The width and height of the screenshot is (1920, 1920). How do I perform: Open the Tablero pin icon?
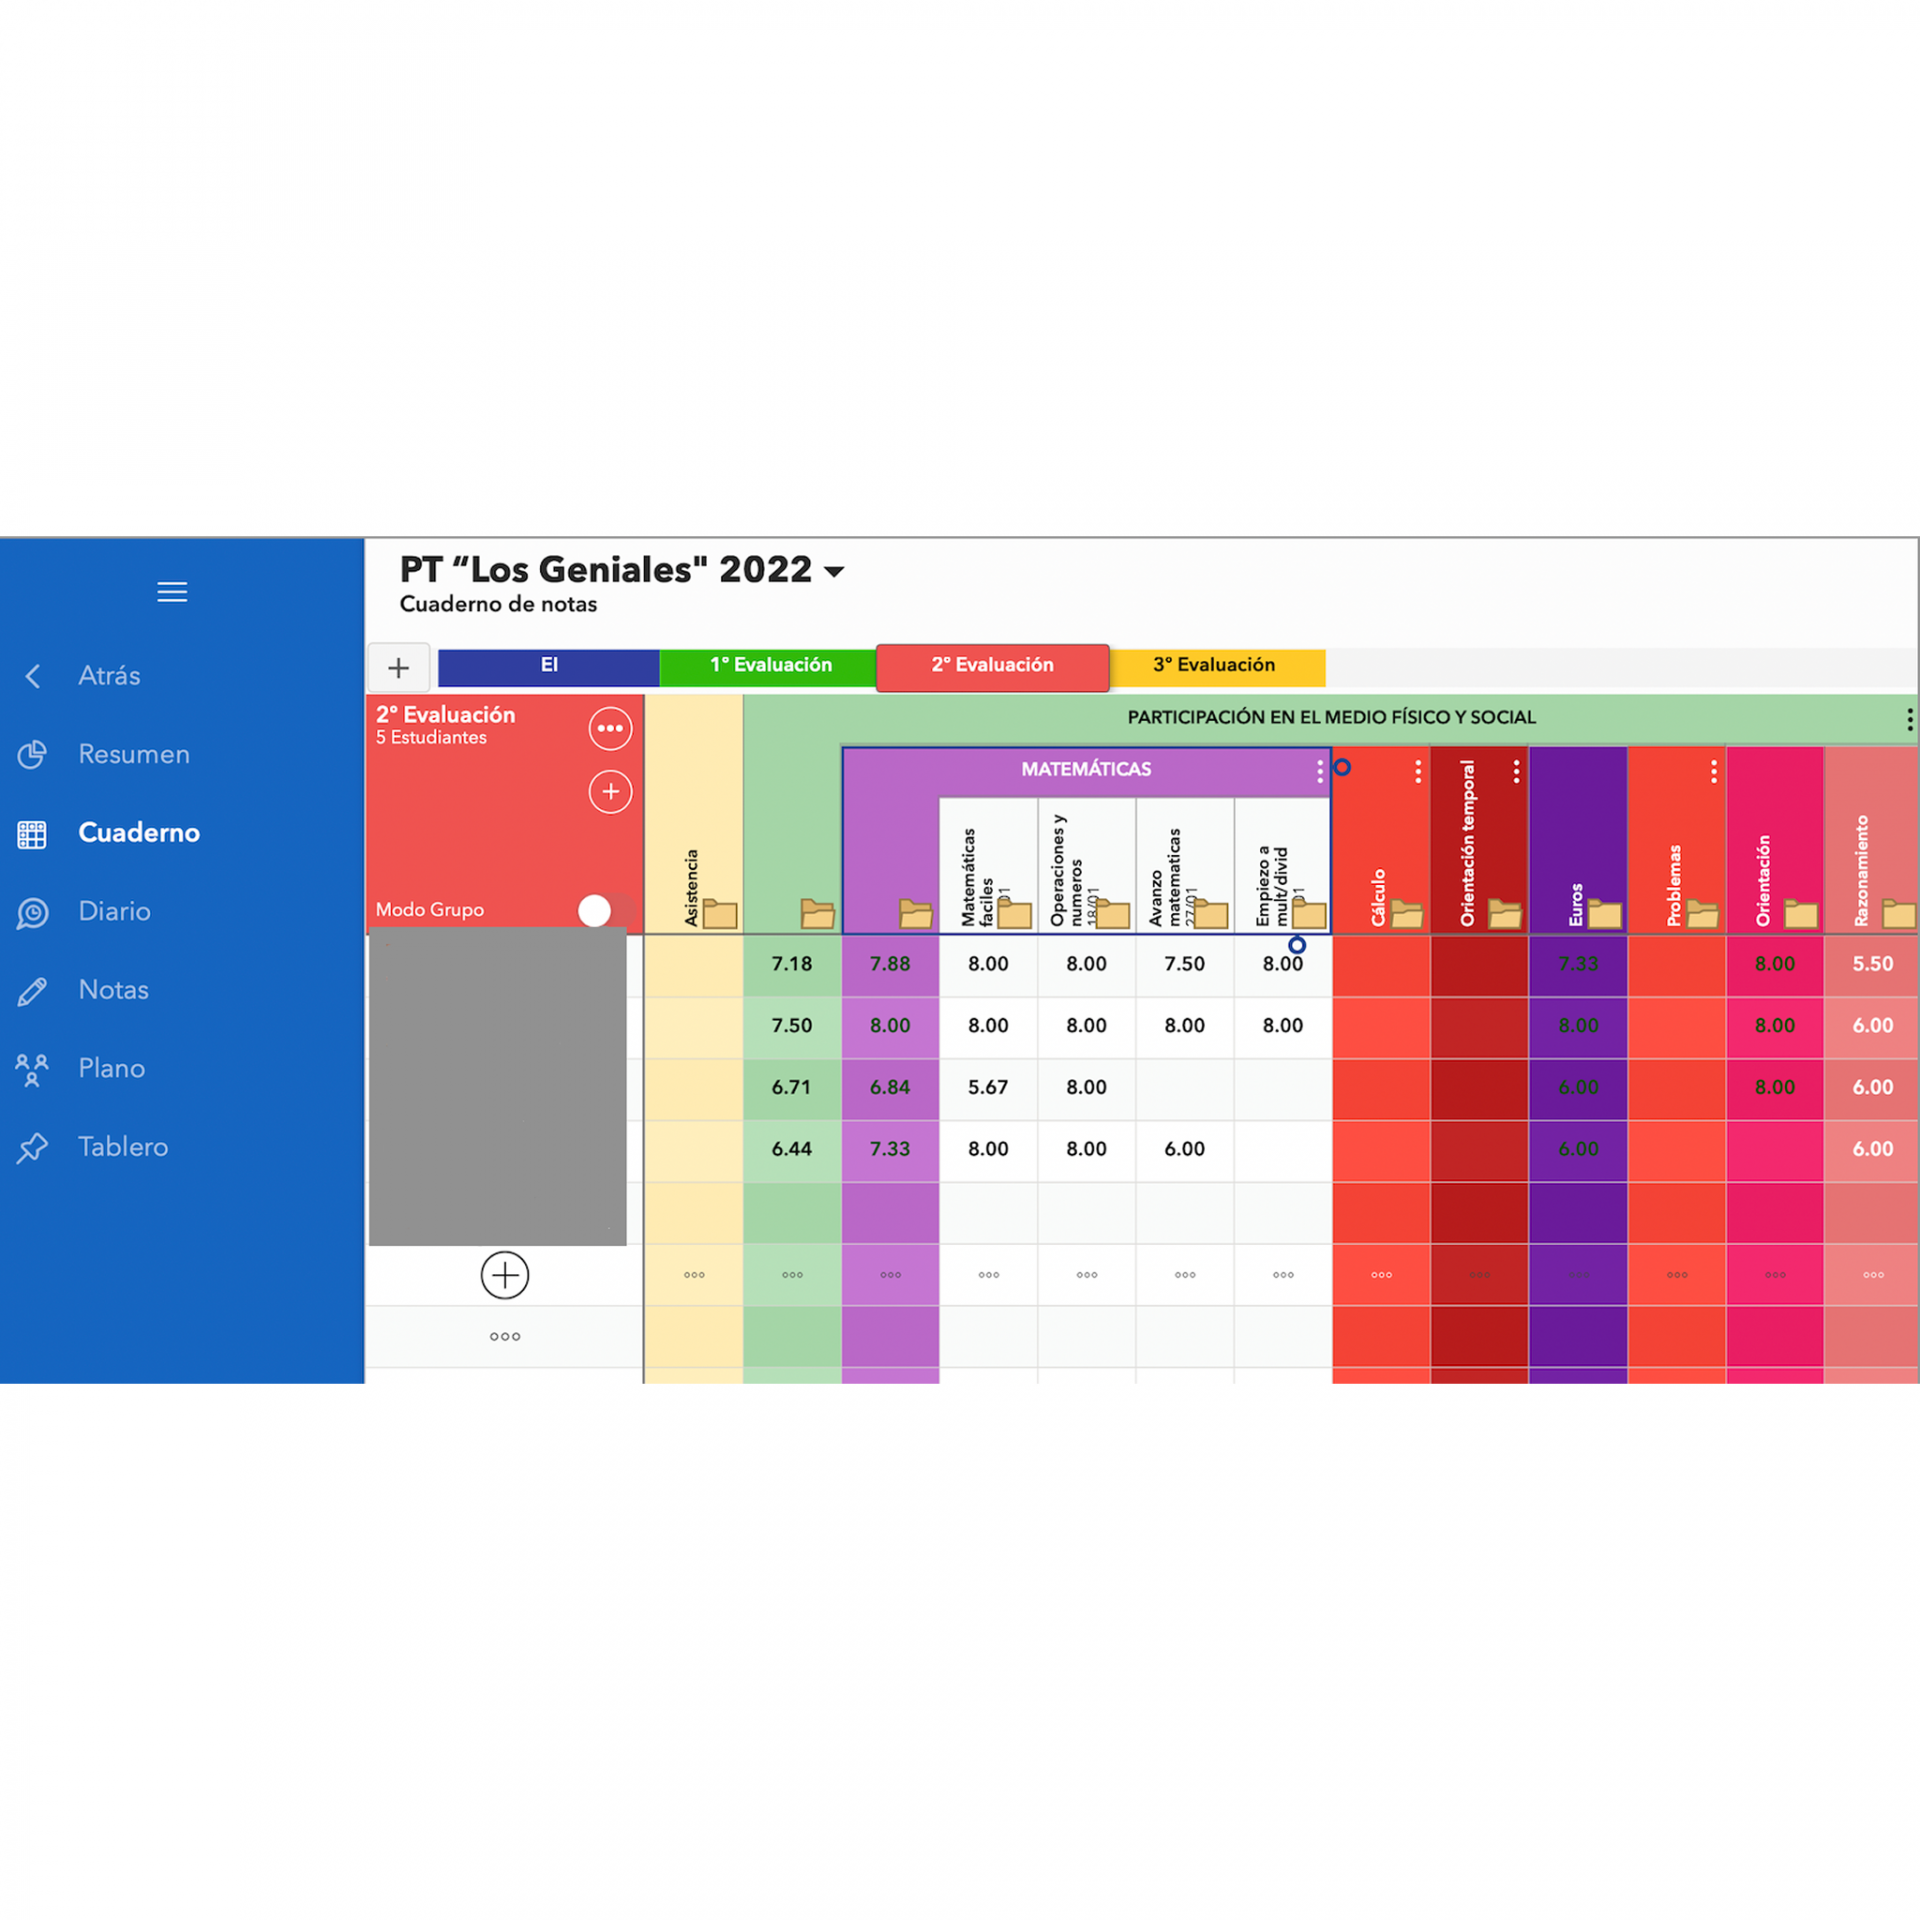[32, 1147]
